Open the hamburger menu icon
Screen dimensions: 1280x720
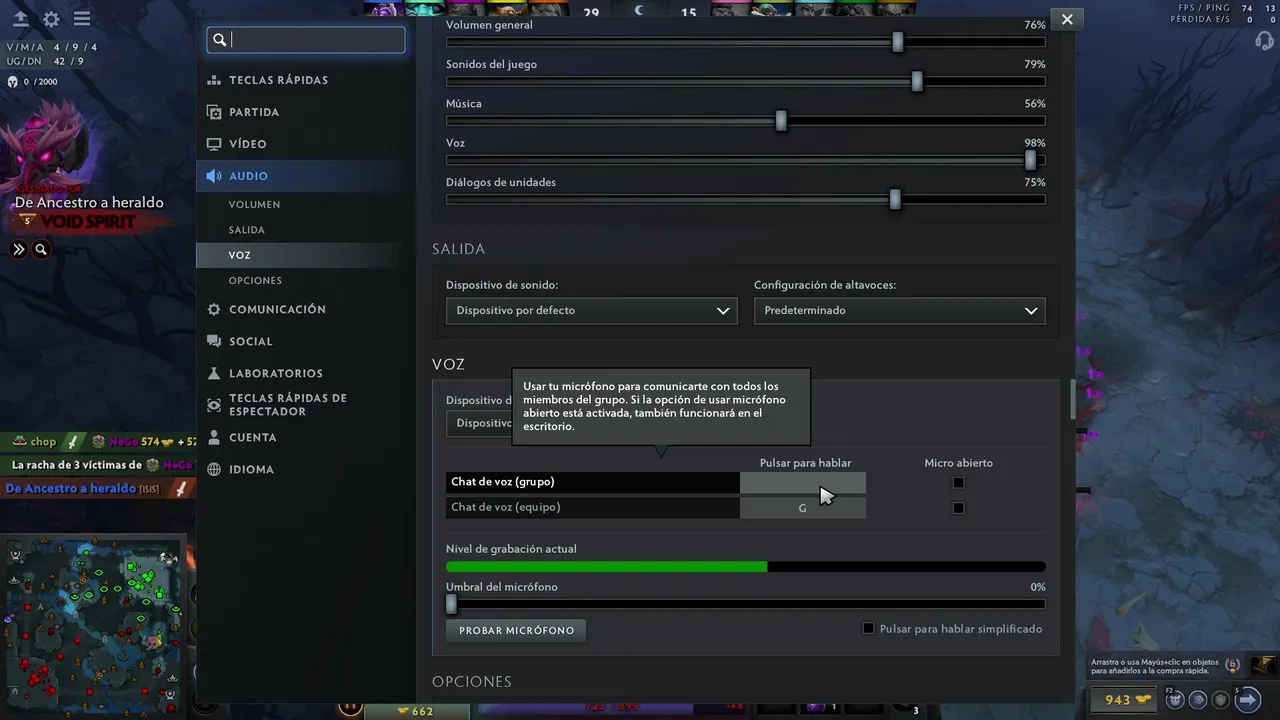[x=82, y=19]
